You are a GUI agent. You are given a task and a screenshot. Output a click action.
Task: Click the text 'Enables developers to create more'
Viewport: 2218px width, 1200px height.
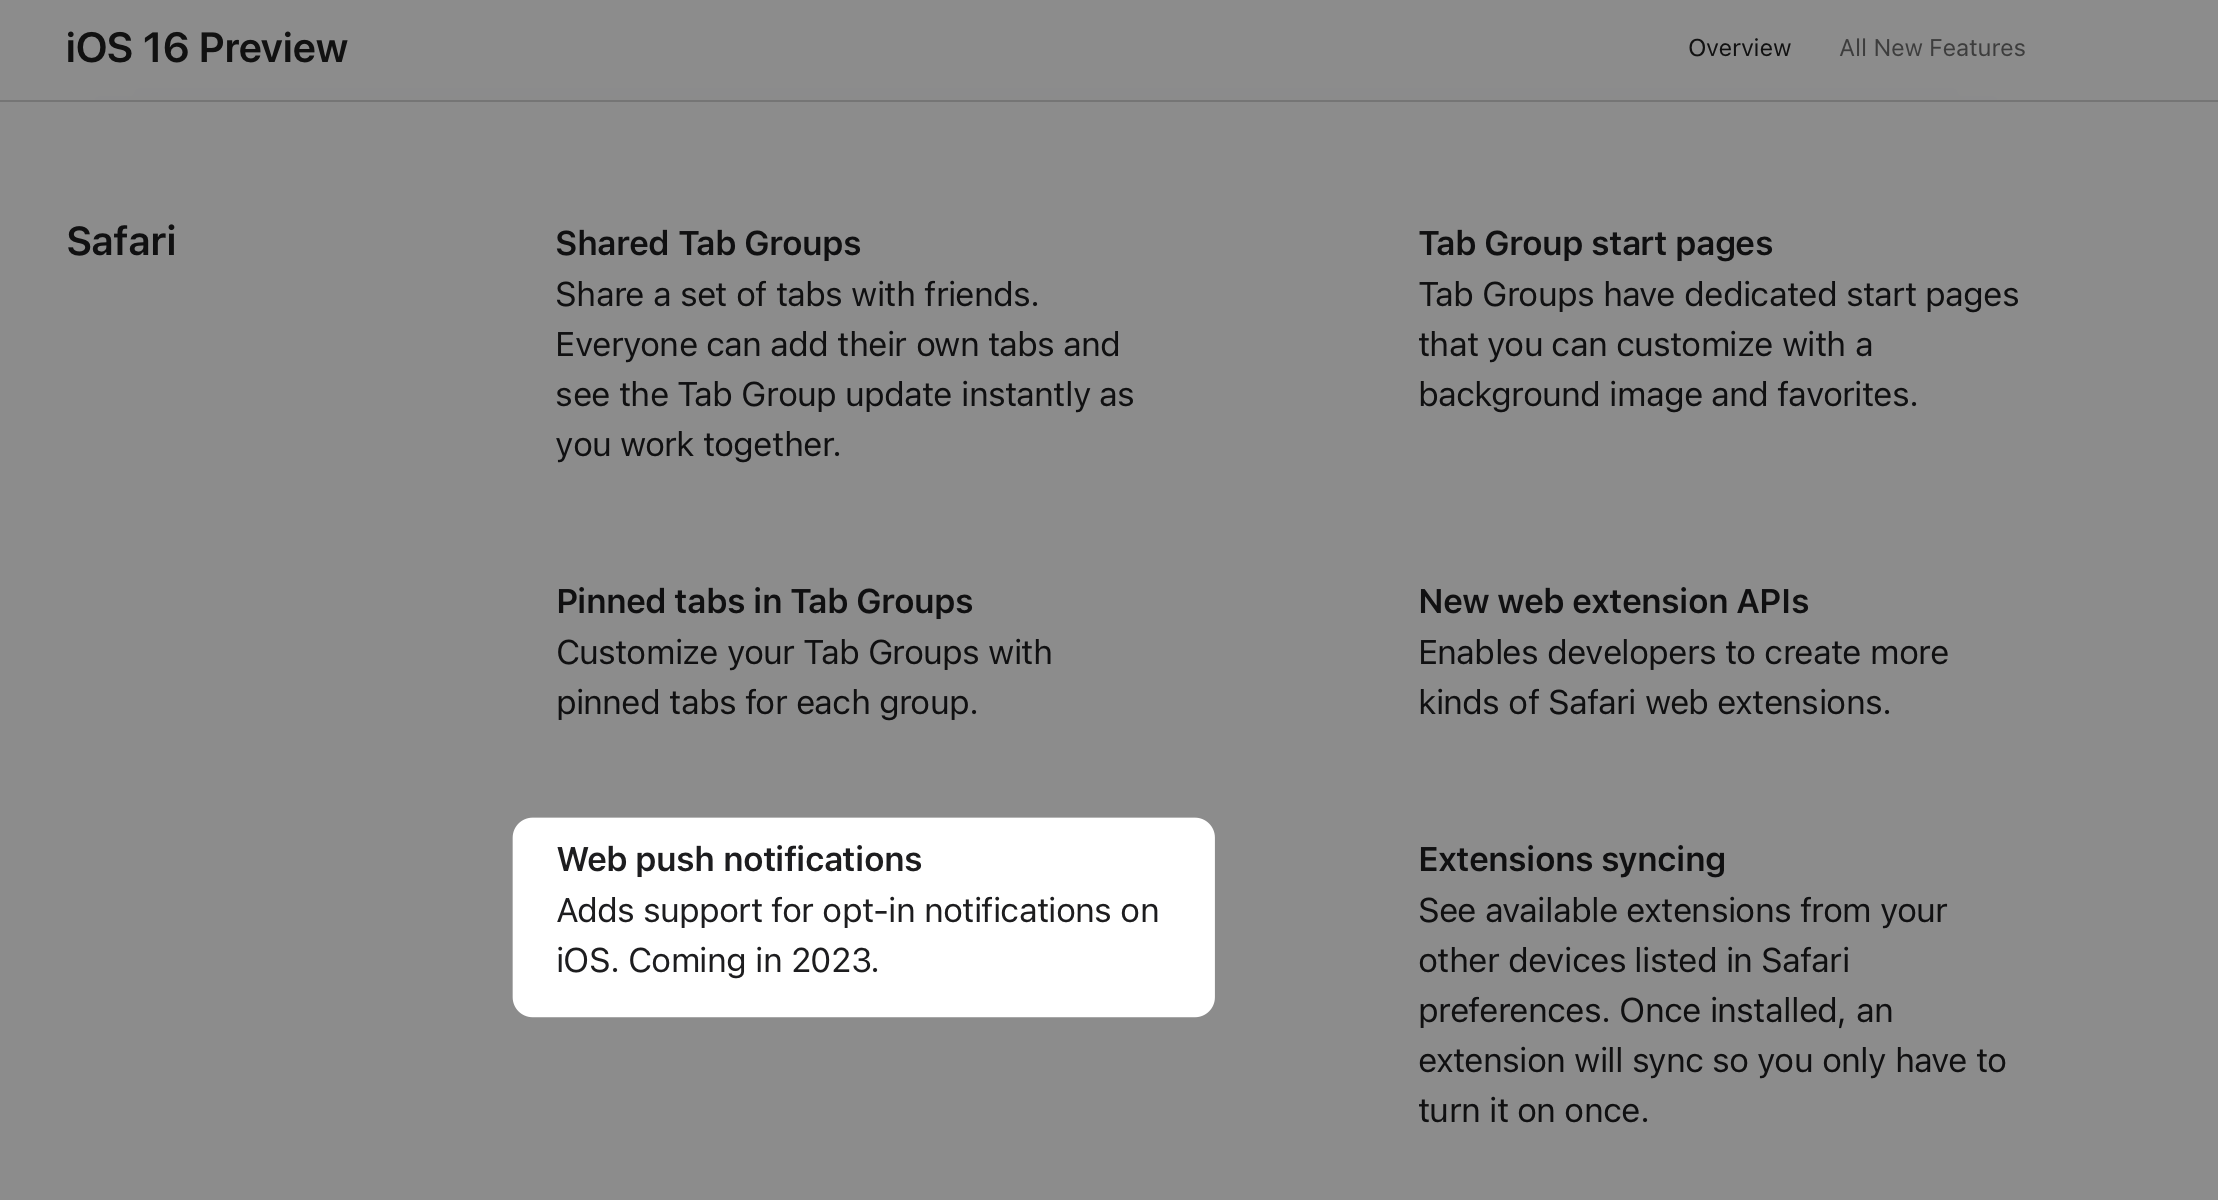tap(1683, 652)
